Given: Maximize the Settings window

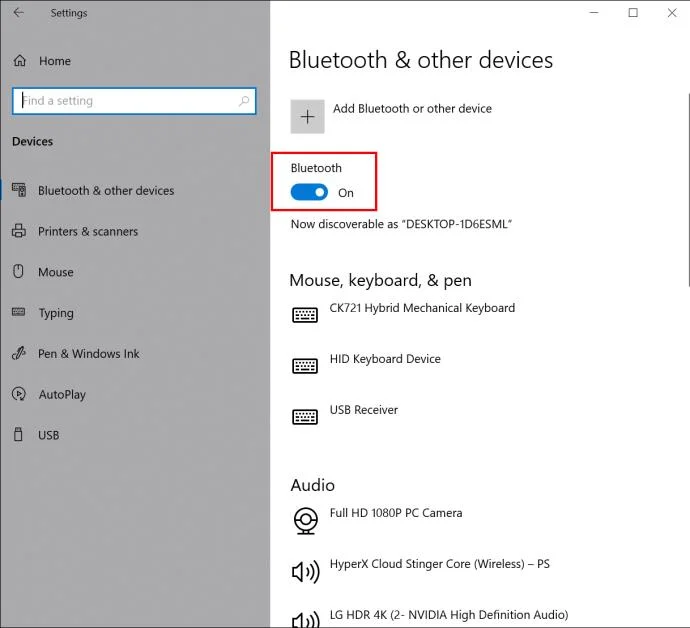Looking at the screenshot, I should pos(633,13).
